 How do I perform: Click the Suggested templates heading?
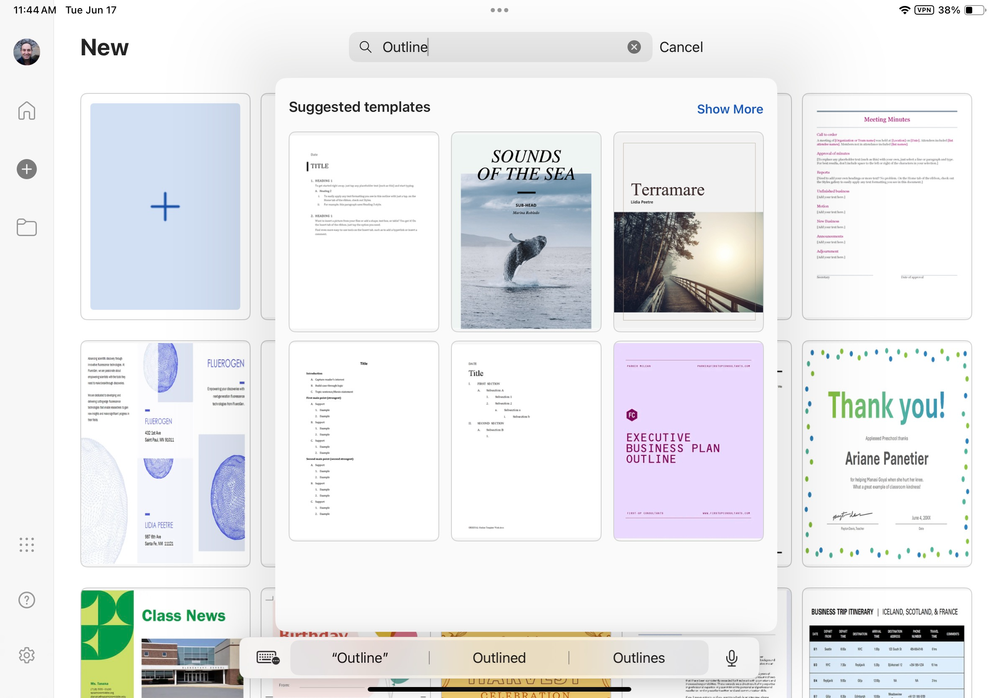(359, 107)
